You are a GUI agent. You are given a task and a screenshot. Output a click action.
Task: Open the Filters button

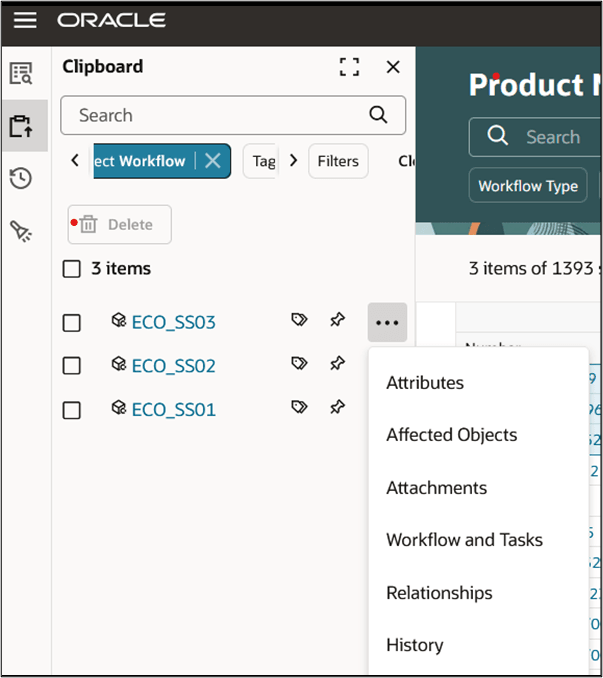338,161
